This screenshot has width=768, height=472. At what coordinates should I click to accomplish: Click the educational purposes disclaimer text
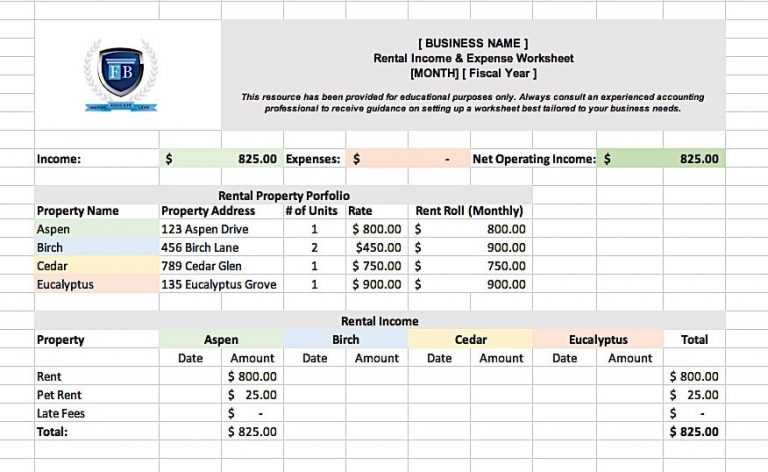pyautogui.click(x=473, y=103)
